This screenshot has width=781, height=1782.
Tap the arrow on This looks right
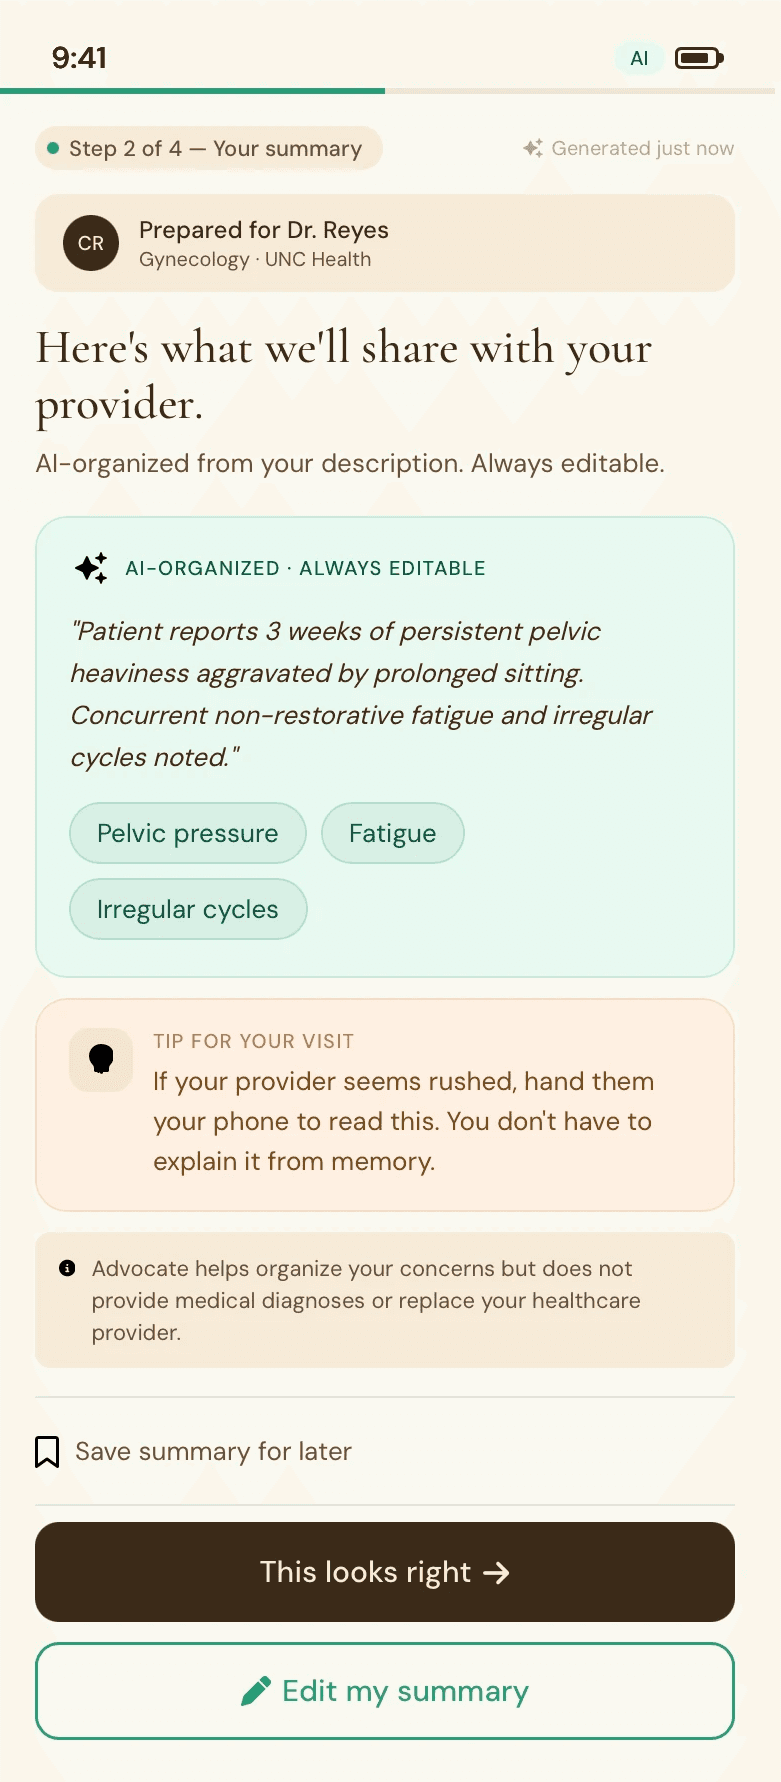click(x=496, y=1573)
